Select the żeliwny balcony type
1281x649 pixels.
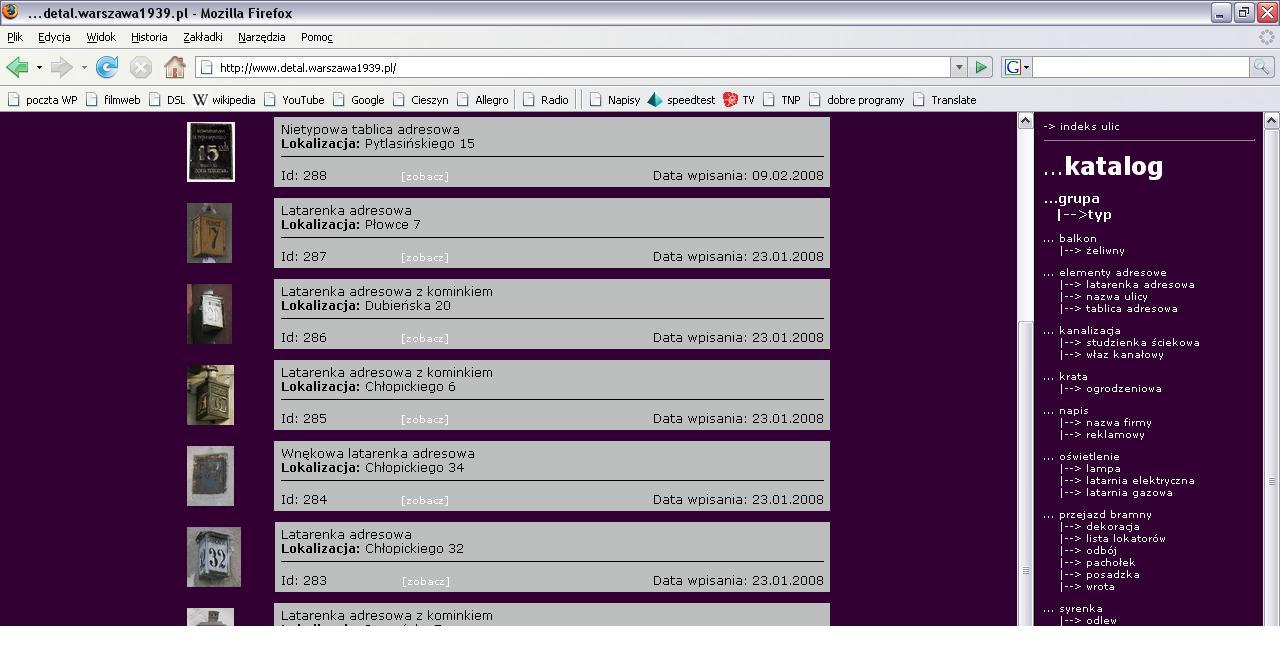(1105, 251)
